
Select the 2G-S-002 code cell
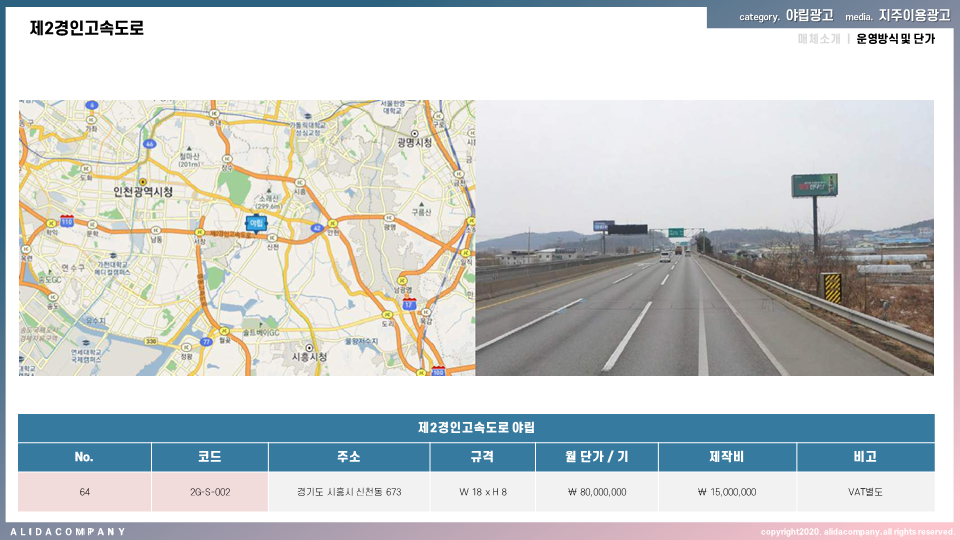pyautogui.click(x=210, y=492)
